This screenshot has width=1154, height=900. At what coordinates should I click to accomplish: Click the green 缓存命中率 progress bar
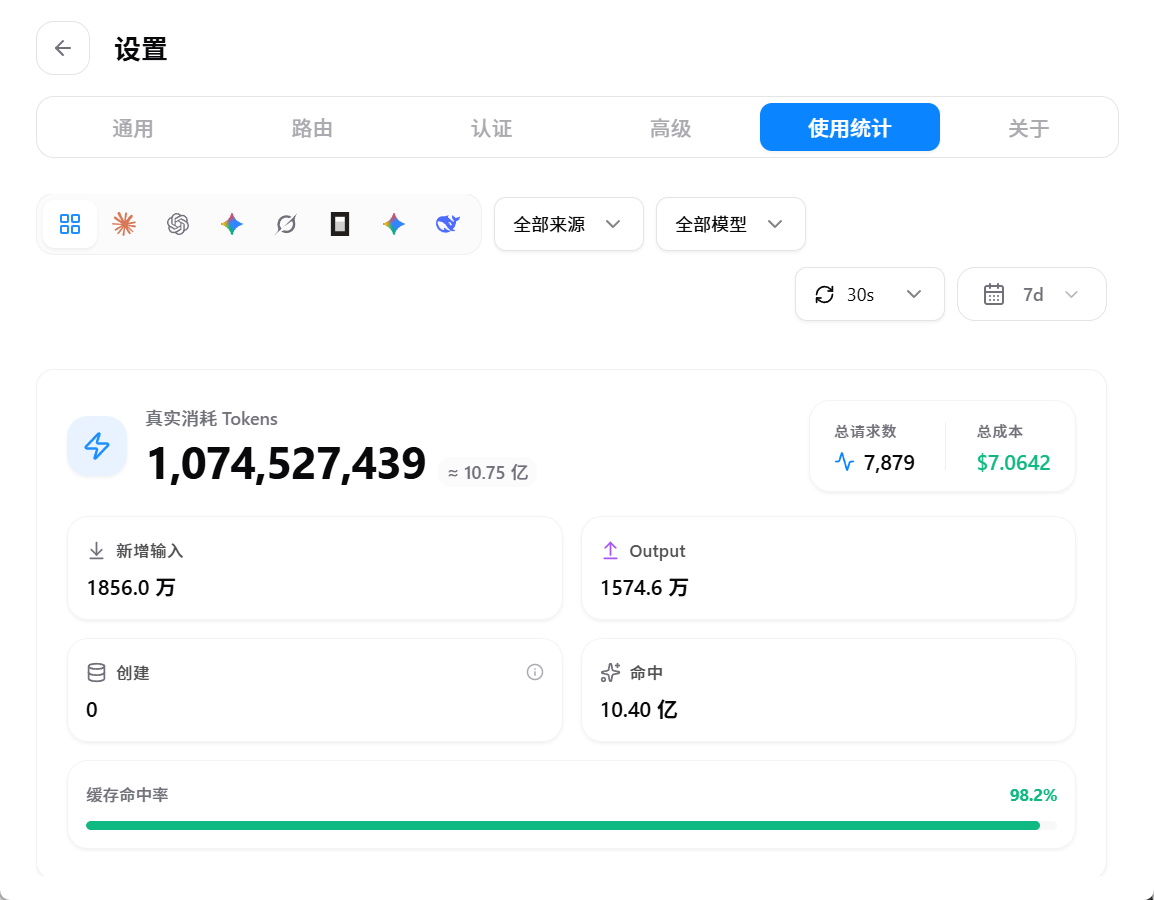point(571,826)
